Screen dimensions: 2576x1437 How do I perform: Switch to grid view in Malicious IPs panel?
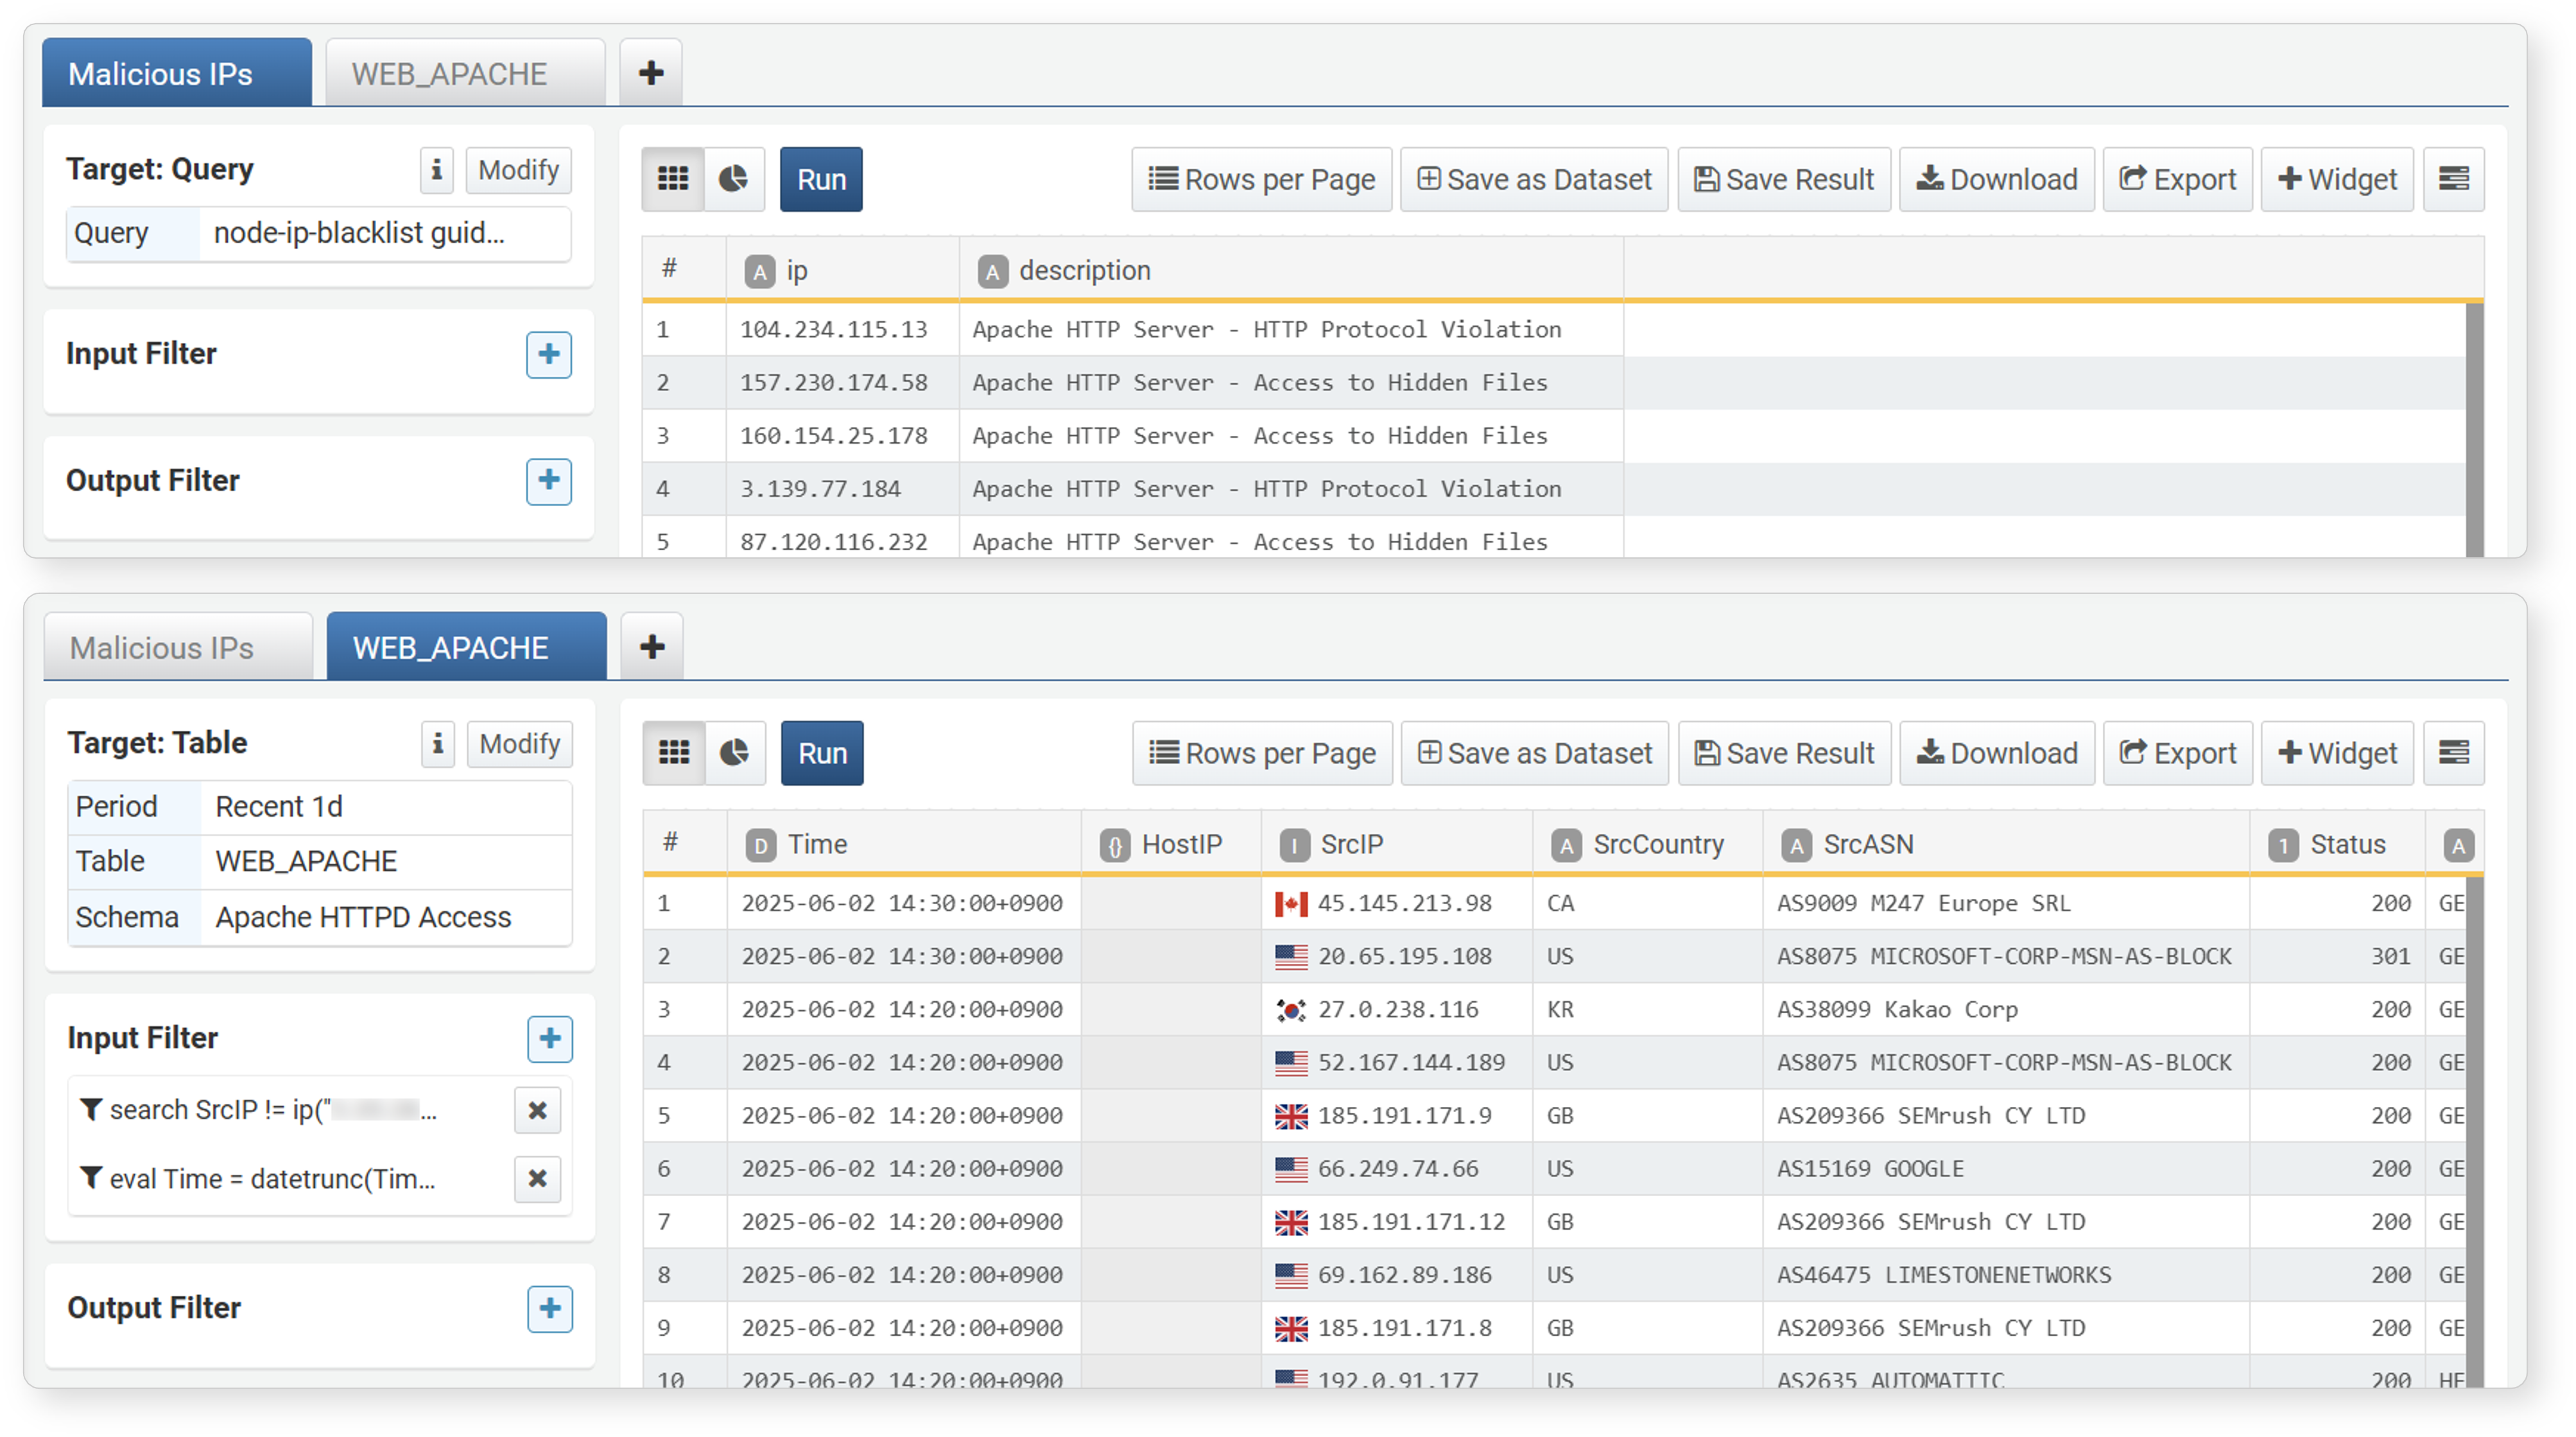(673, 179)
